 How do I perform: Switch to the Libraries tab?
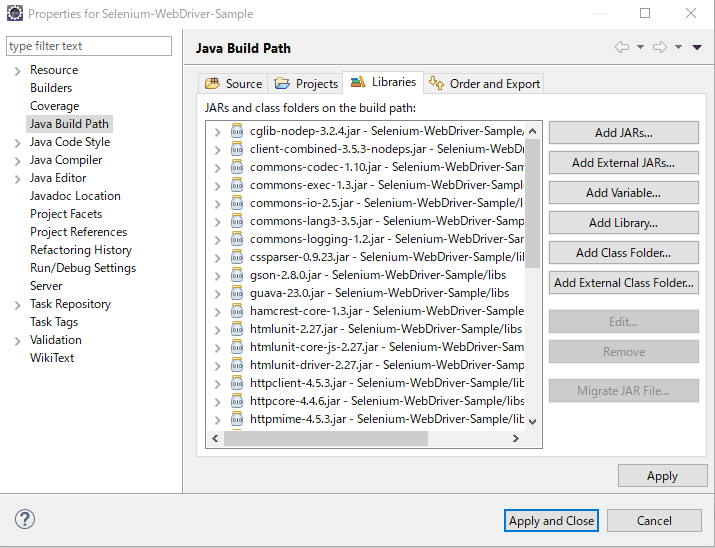(x=383, y=82)
